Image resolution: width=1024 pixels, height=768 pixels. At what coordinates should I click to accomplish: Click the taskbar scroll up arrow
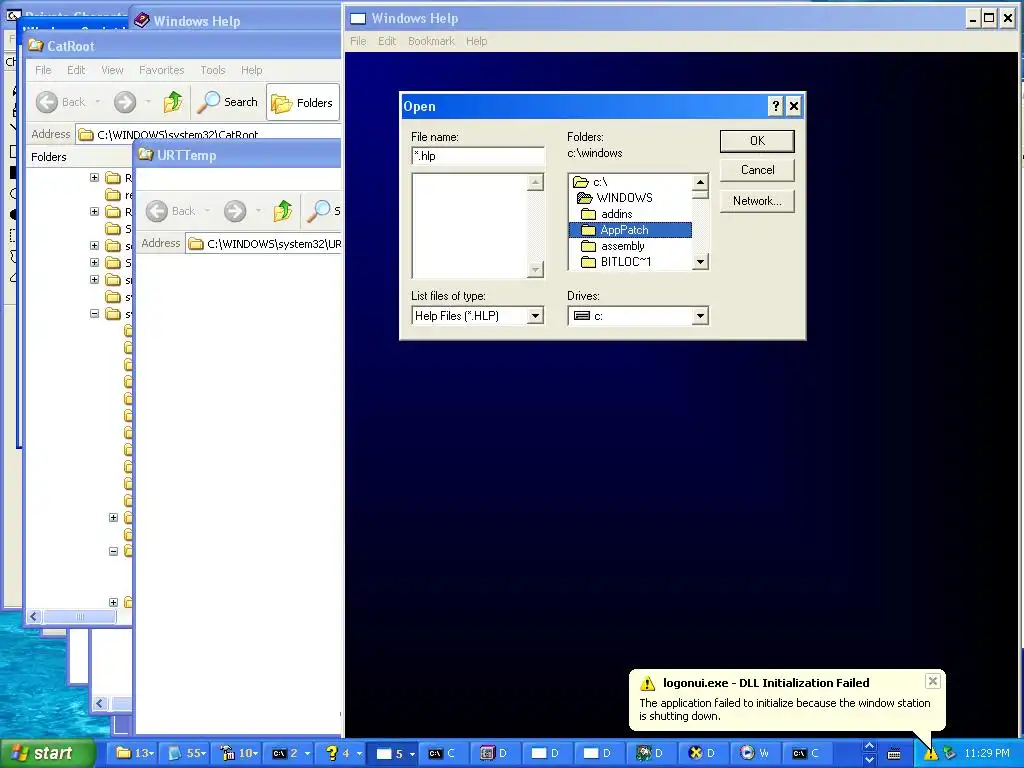tap(869, 746)
